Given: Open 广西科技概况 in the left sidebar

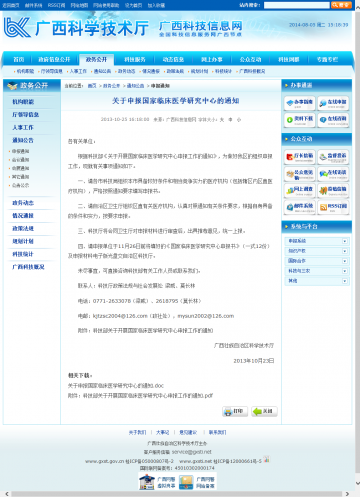Looking at the screenshot, I should click(x=28, y=267).
